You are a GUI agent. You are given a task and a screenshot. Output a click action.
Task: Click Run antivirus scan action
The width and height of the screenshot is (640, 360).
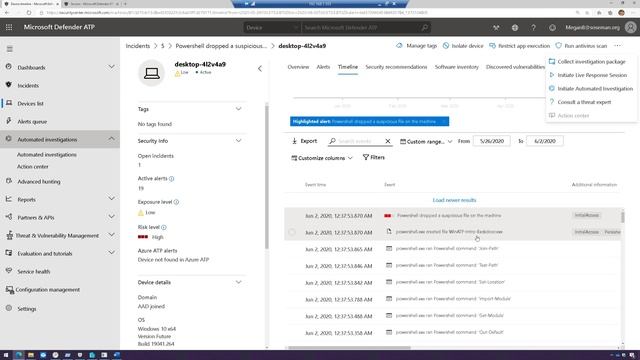point(581,46)
